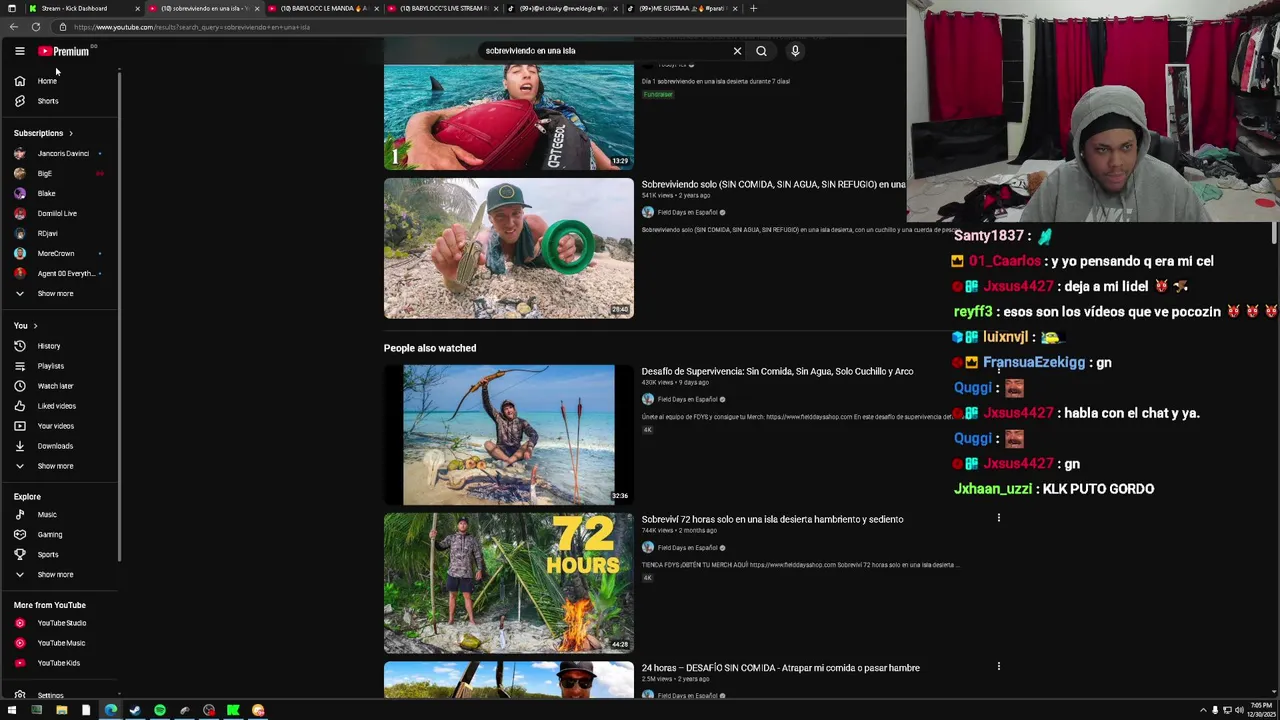Play the 72 HOURS thumbnail
The width and height of the screenshot is (1280, 720).
coord(508,583)
